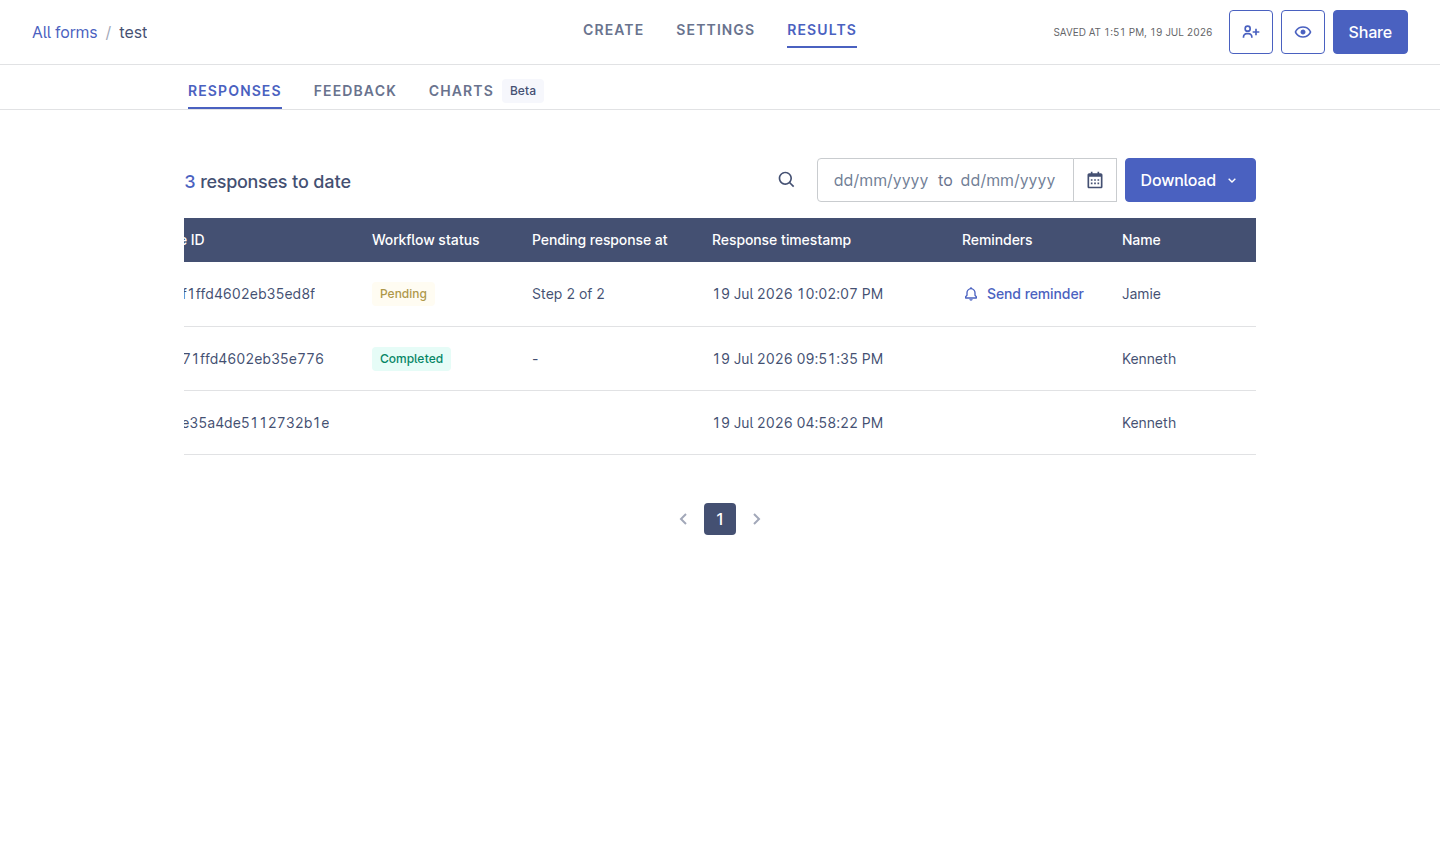Click response ID ending 35e776
The image size is (1440, 850).
coord(254,359)
